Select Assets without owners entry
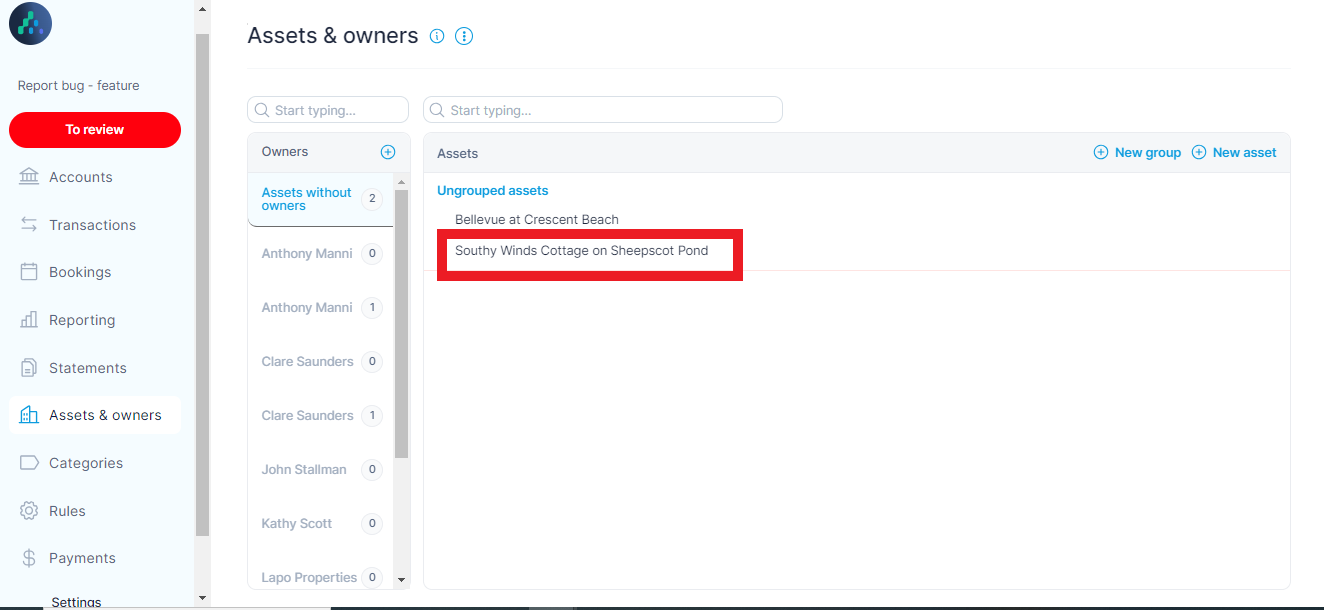 click(320, 199)
